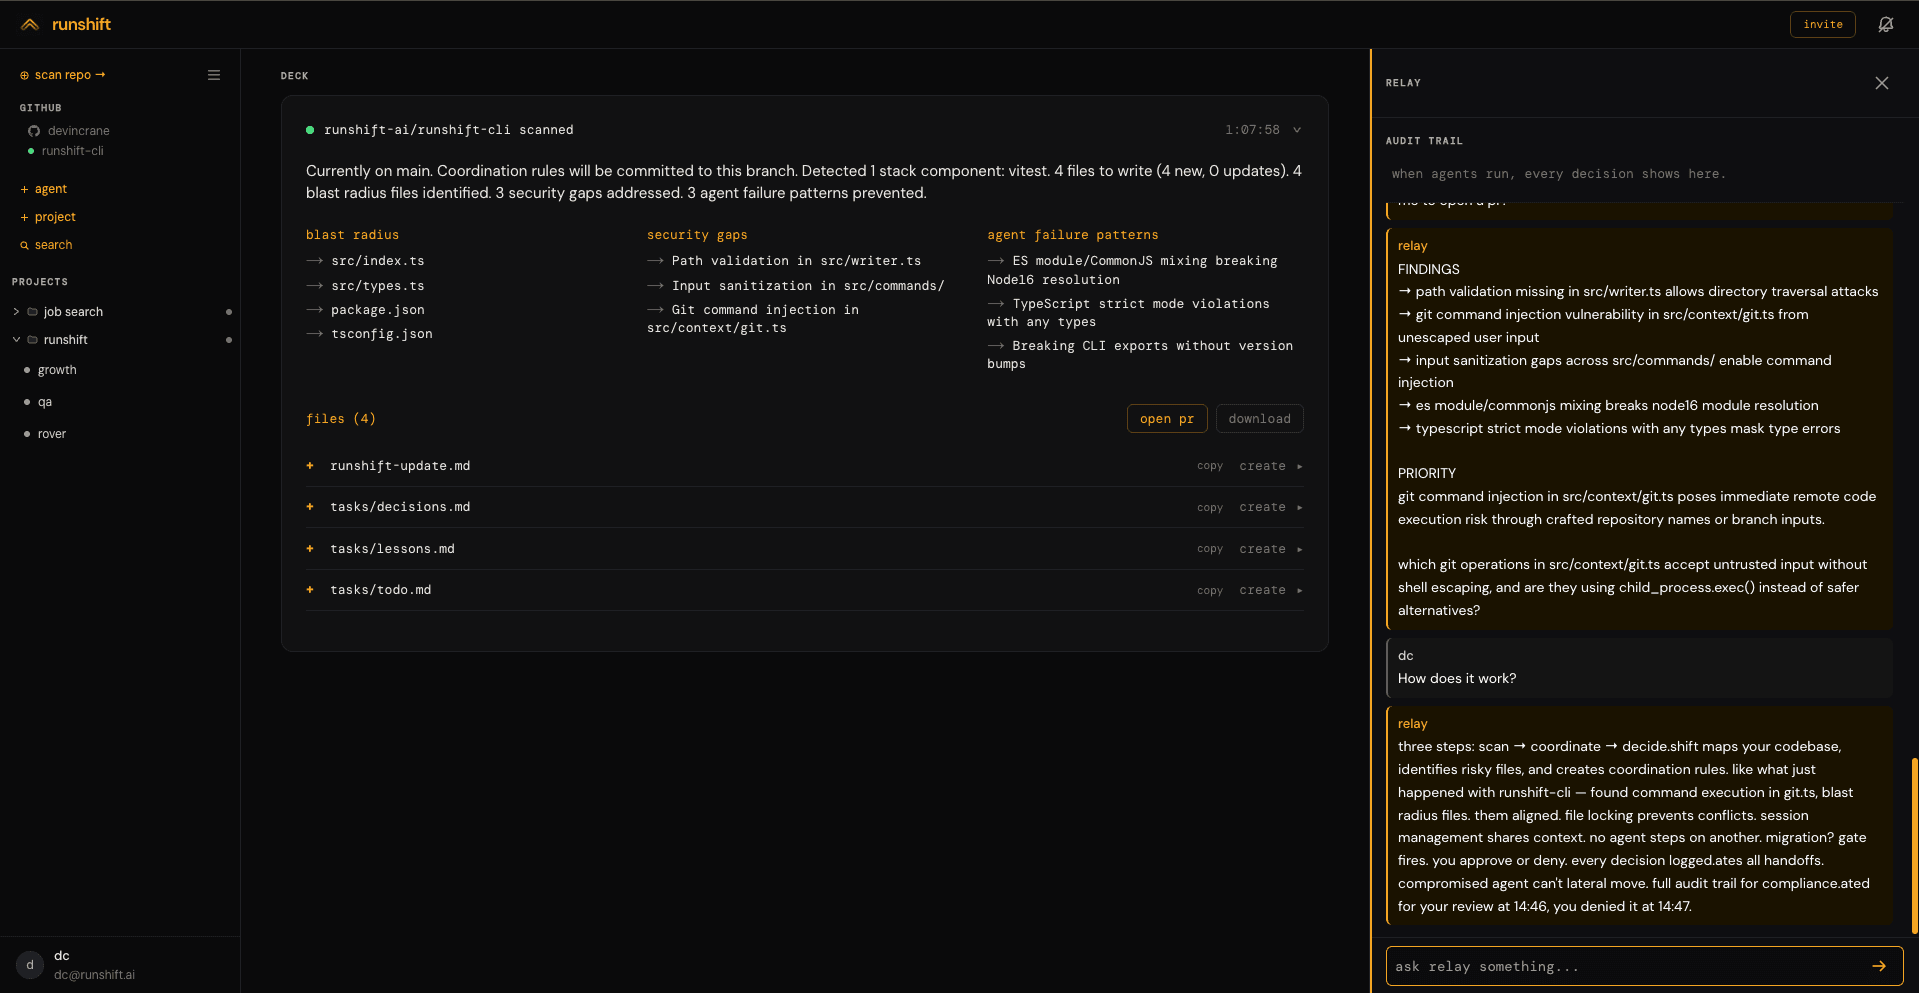Open search in the sidebar

[x=53, y=245]
